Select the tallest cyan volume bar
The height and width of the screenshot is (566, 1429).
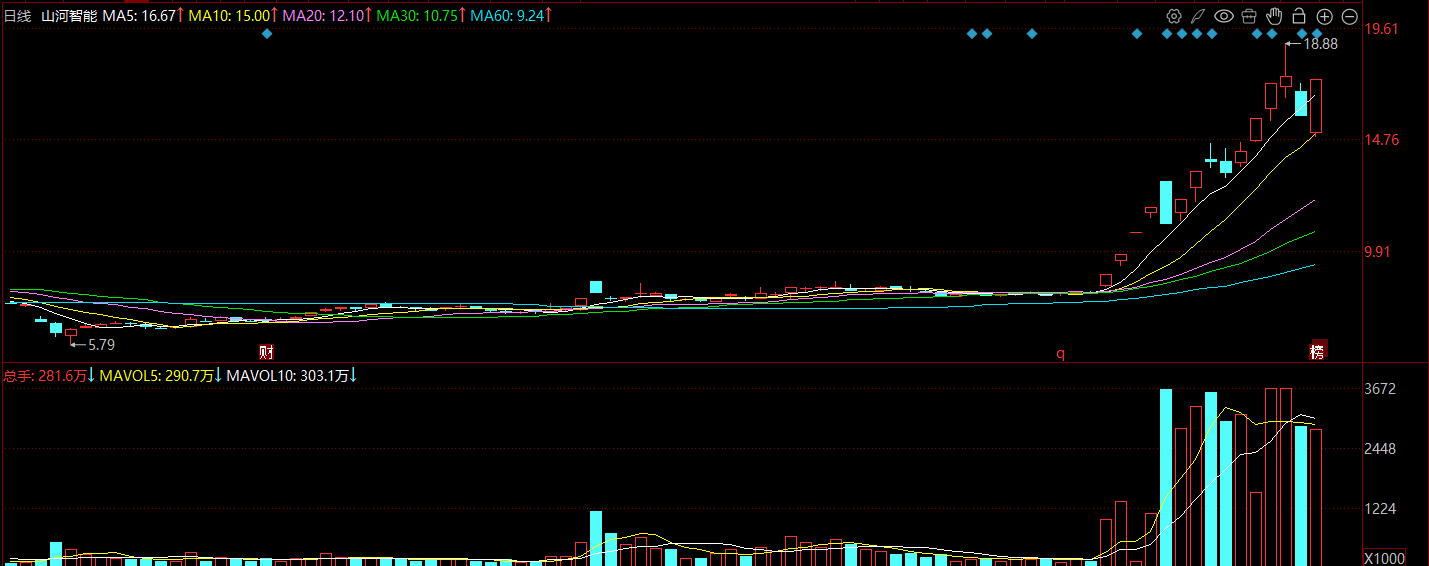pyautogui.click(x=1166, y=477)
